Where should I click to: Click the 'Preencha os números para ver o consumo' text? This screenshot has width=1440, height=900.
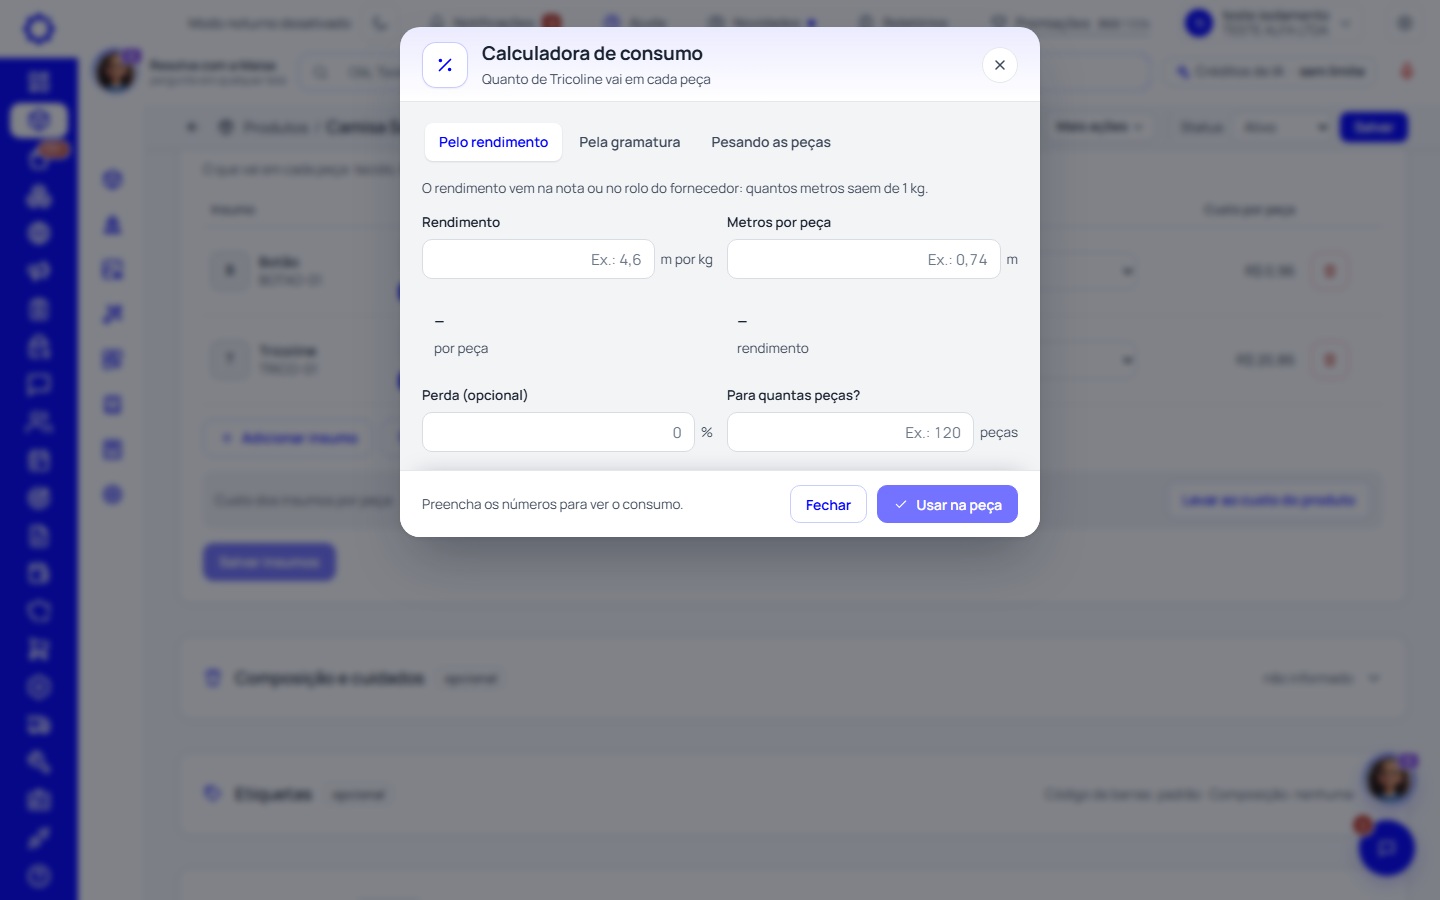click(x=552, y=504)
